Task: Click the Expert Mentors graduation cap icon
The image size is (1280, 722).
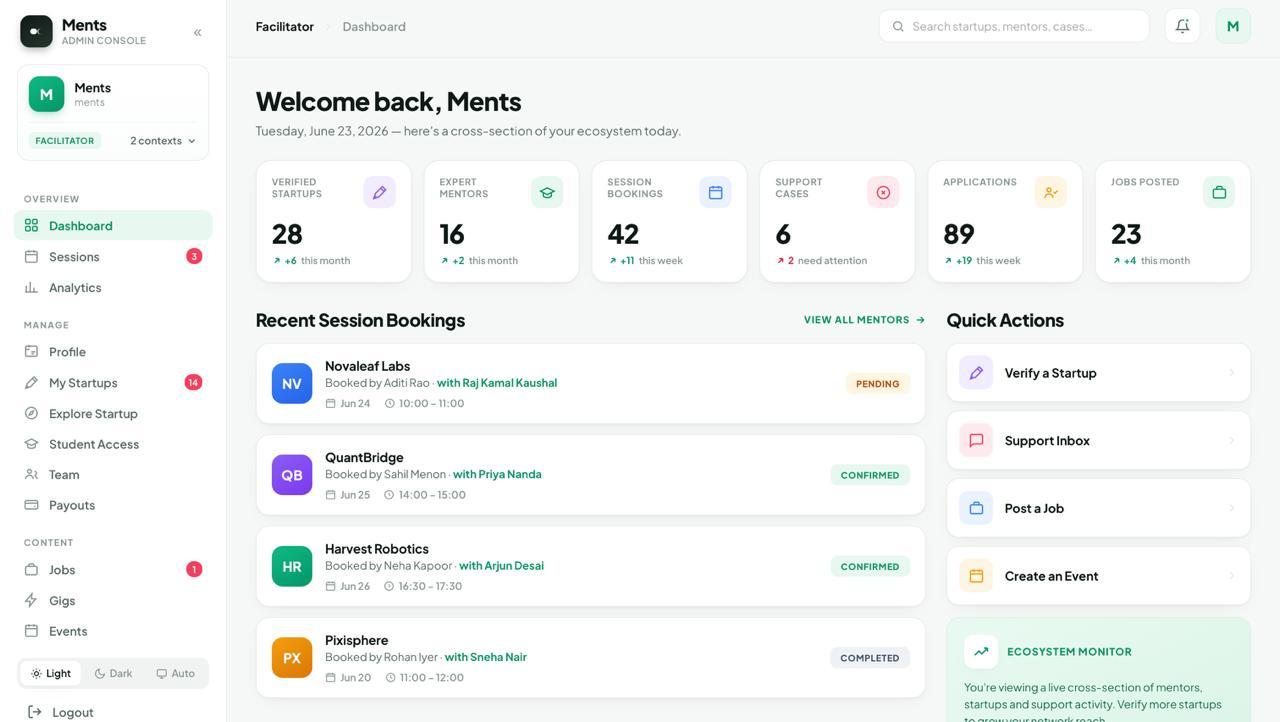Action: tap(547, 192)
